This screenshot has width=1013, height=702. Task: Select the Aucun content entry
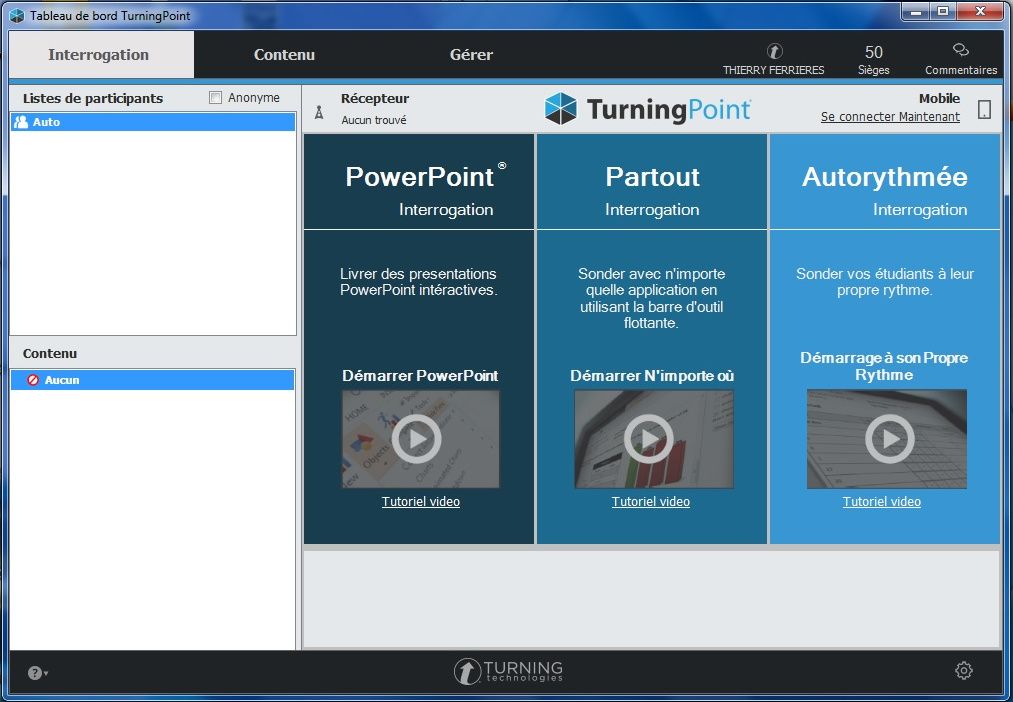click(153, 380)
